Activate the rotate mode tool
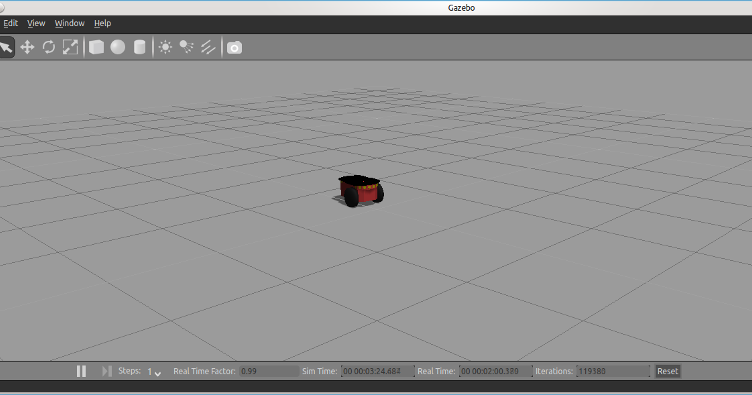Viewport: 752px width, 395px height. [x=48, y=47]
